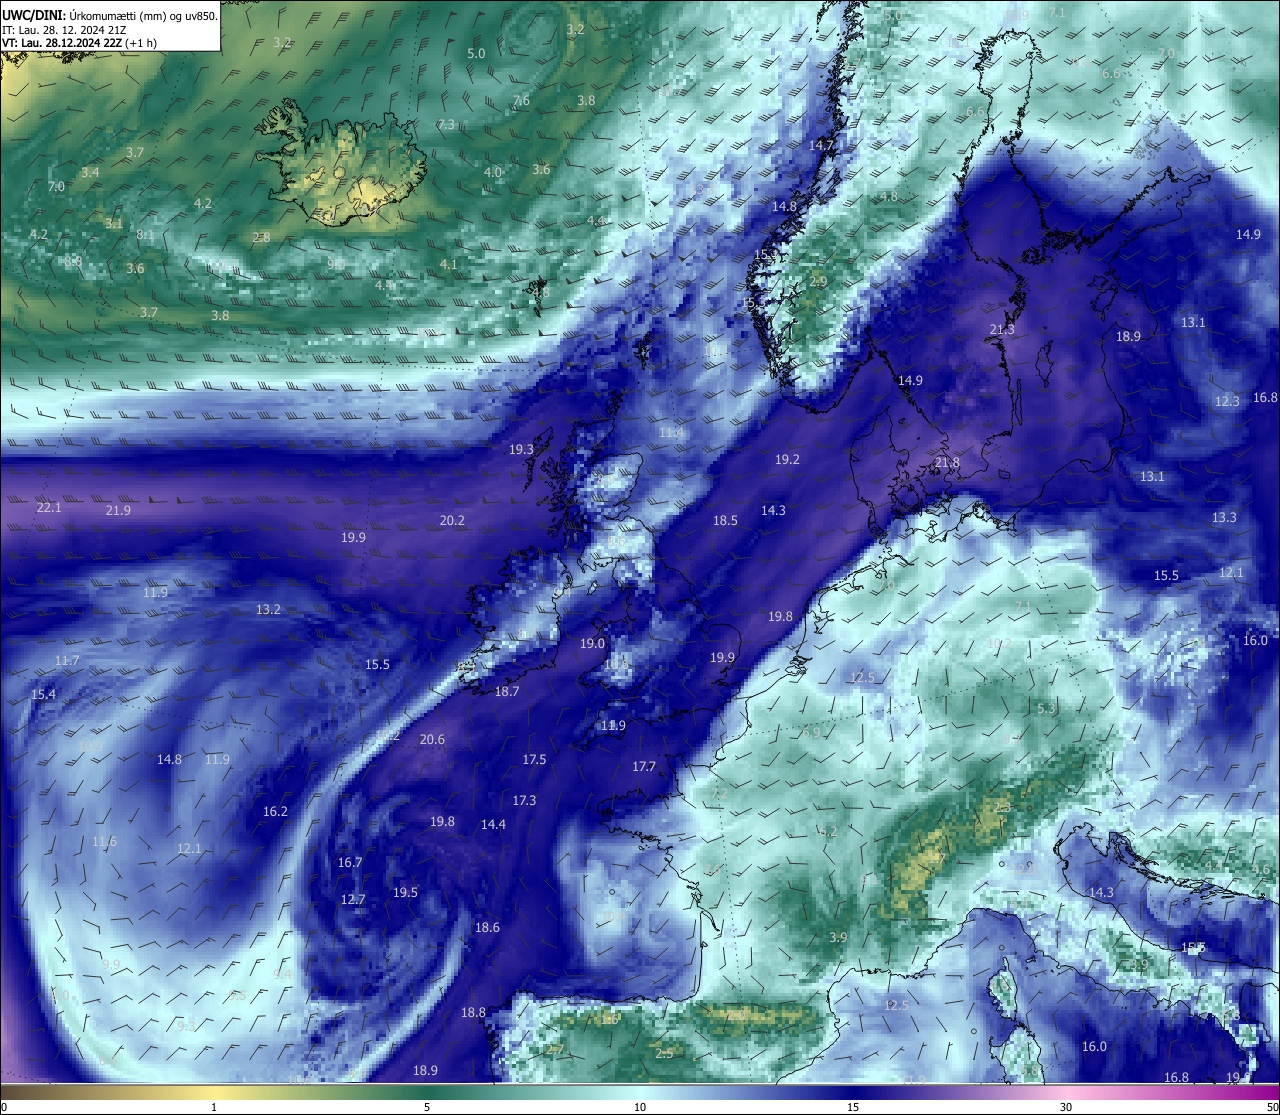Click the 18.8 value label
Screen dimensions: 1280x1115
(473, 1013)
